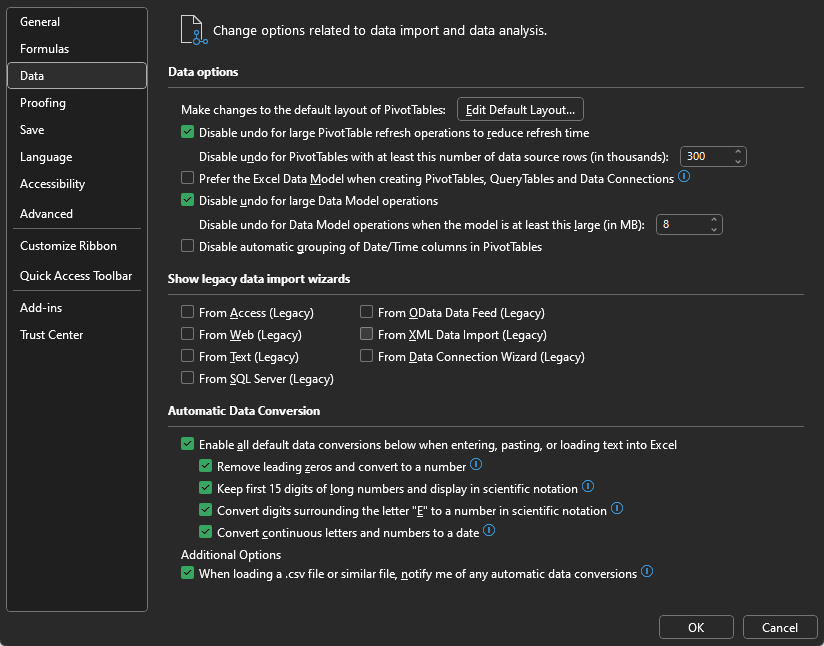Open Accessibility options
The width and height of the screenshot is (824, 646).
pyautogui.click(x=77, y=184)
